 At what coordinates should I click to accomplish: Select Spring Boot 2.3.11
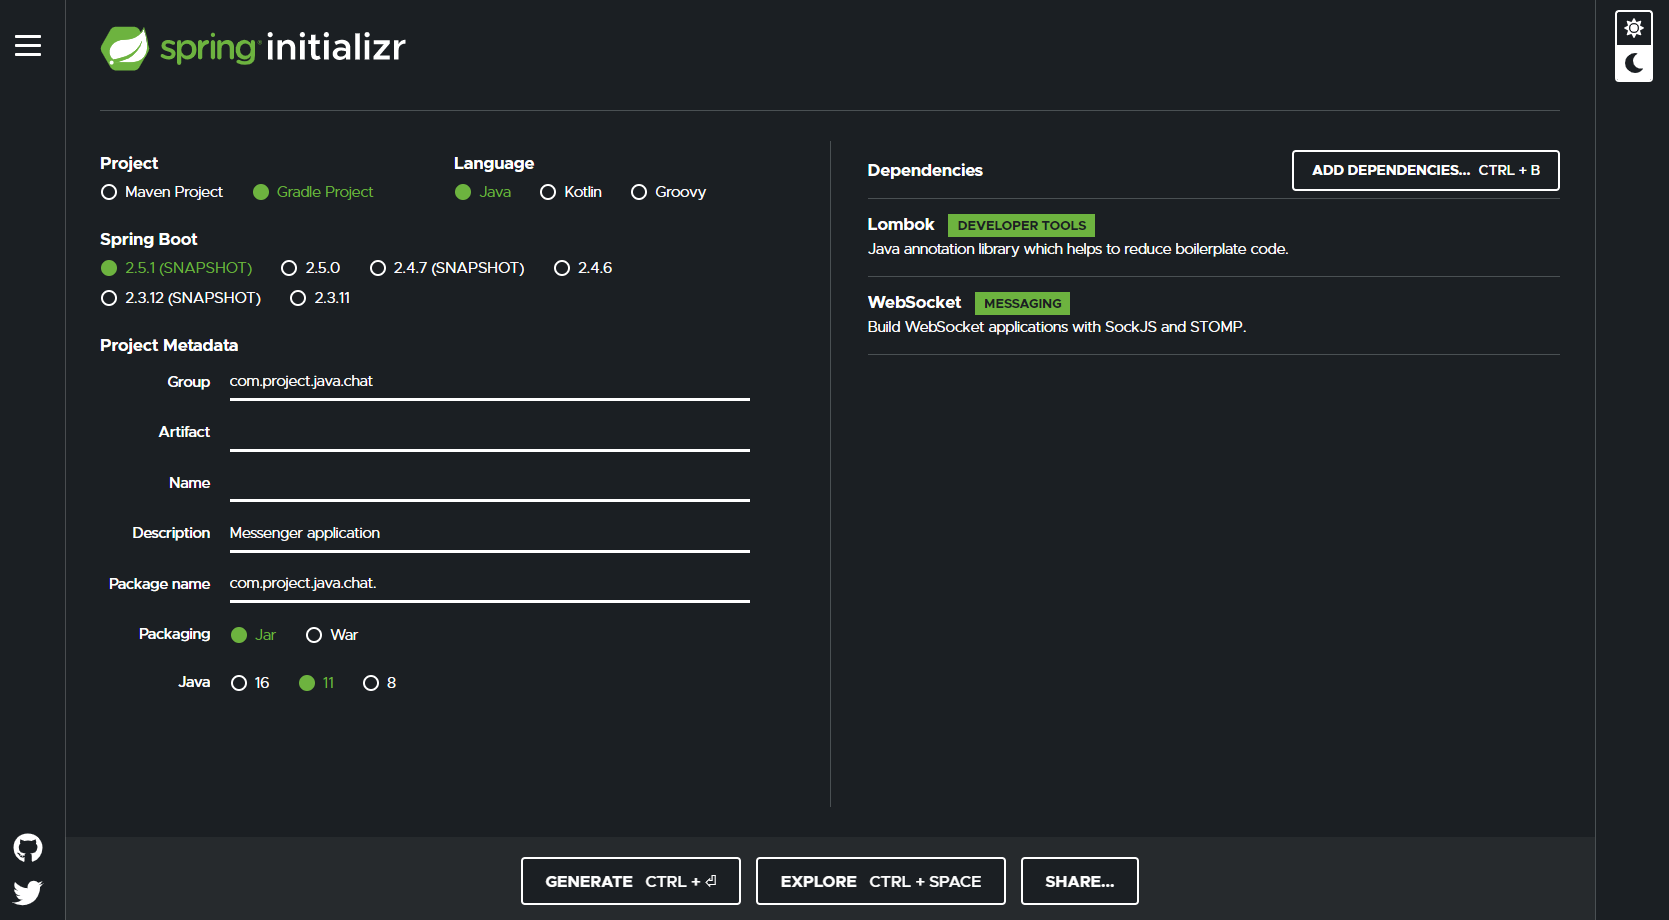click(320, 298)
